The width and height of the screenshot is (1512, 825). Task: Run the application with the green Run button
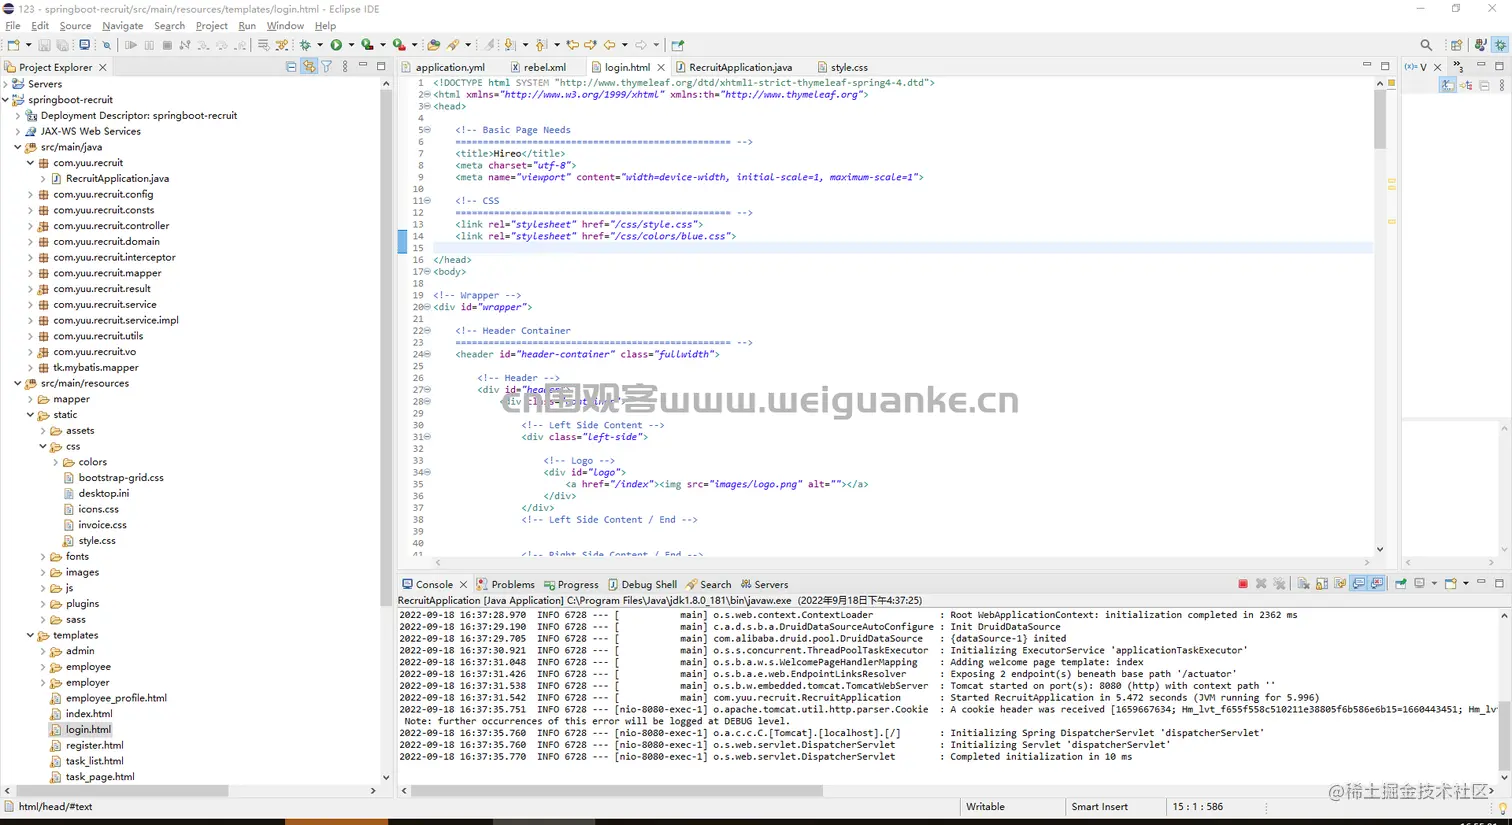coord(337,45)
